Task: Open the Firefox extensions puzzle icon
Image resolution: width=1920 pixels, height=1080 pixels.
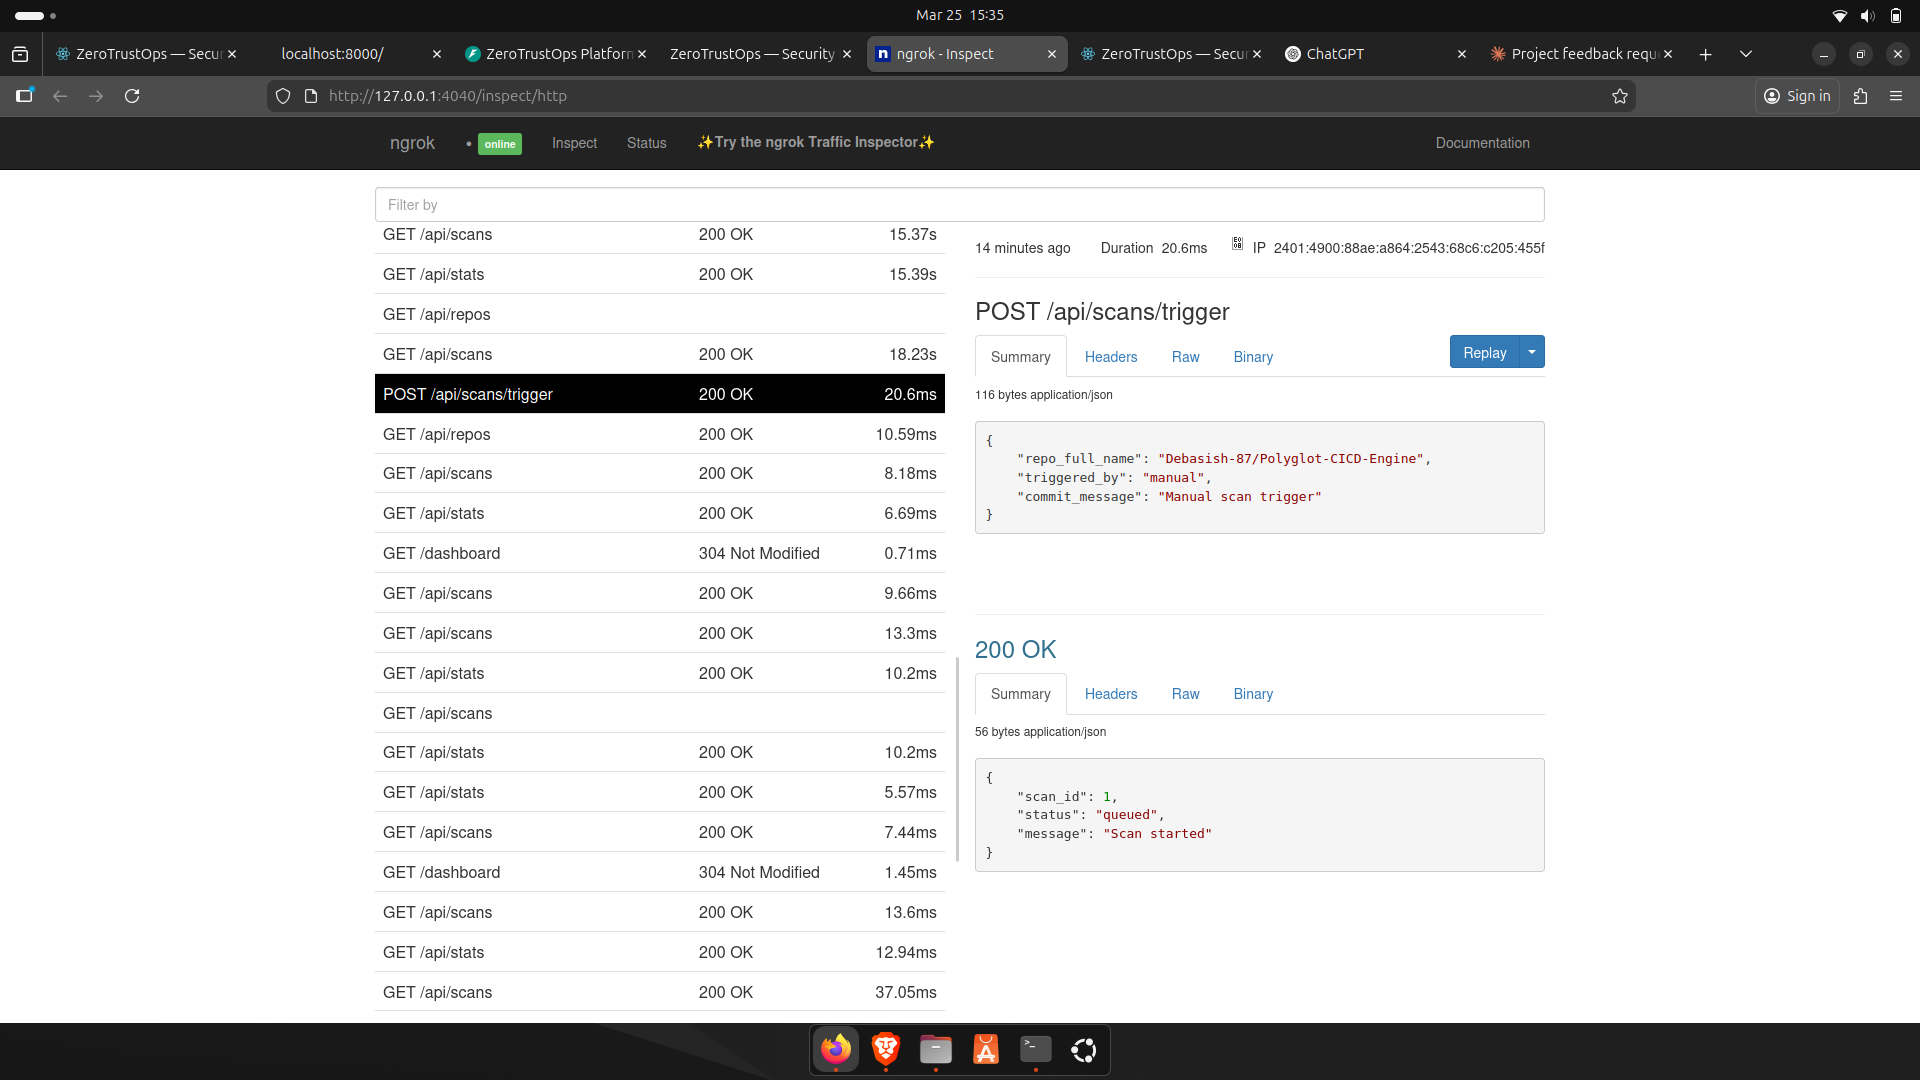Action: [1860, 96]
